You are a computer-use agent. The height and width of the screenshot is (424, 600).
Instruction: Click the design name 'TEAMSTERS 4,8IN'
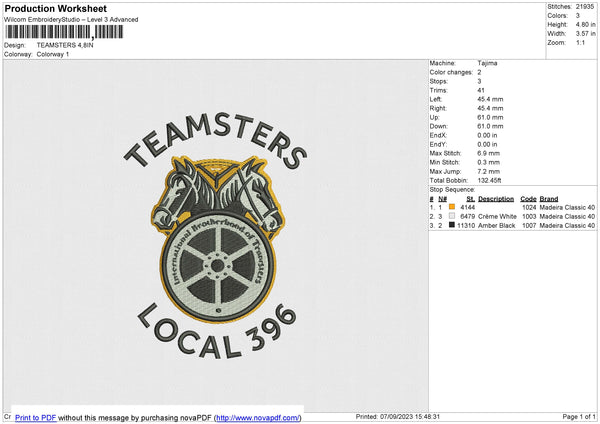65,45
